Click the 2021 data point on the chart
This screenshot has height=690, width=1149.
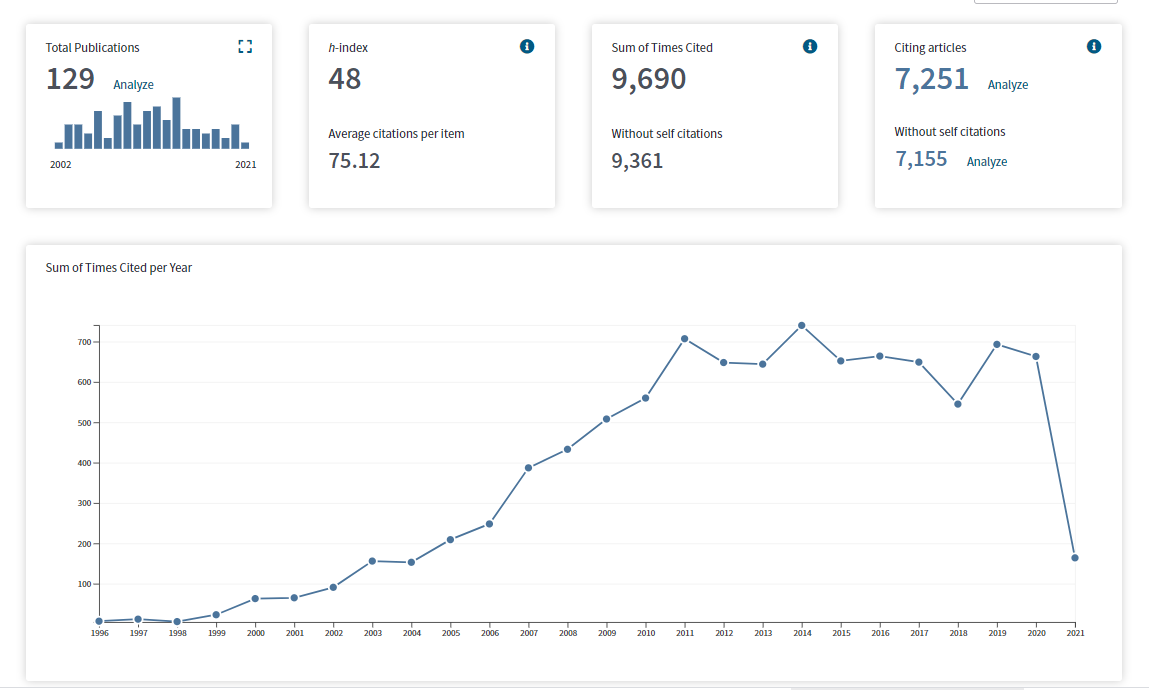click(x=1075, y=558)
